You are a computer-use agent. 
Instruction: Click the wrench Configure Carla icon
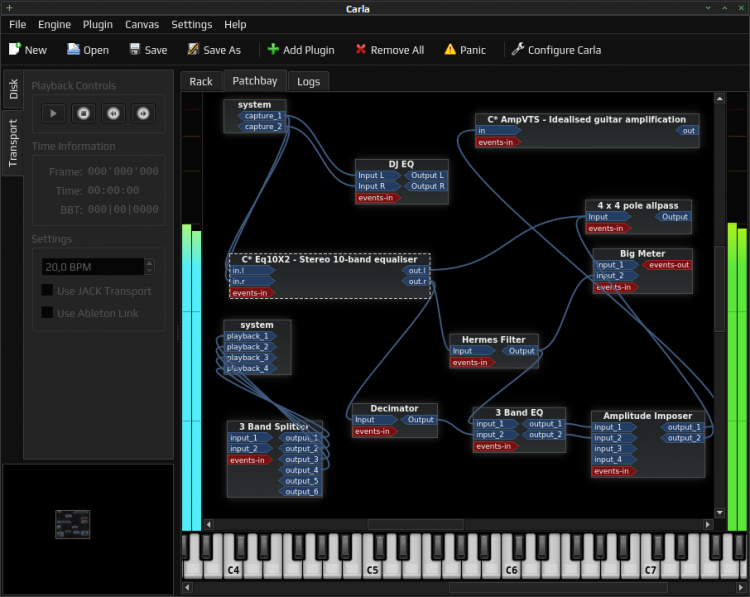pyautogui.click(x=518, y=49)
